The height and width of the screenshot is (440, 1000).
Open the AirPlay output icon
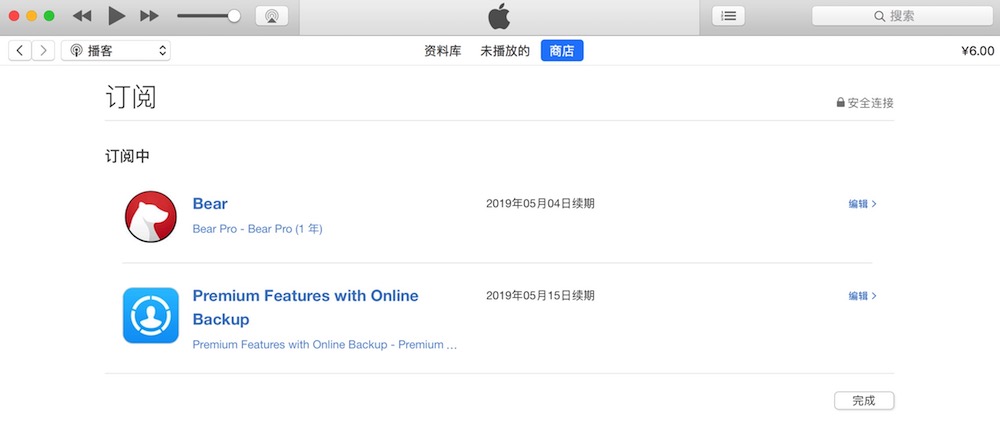272,16
